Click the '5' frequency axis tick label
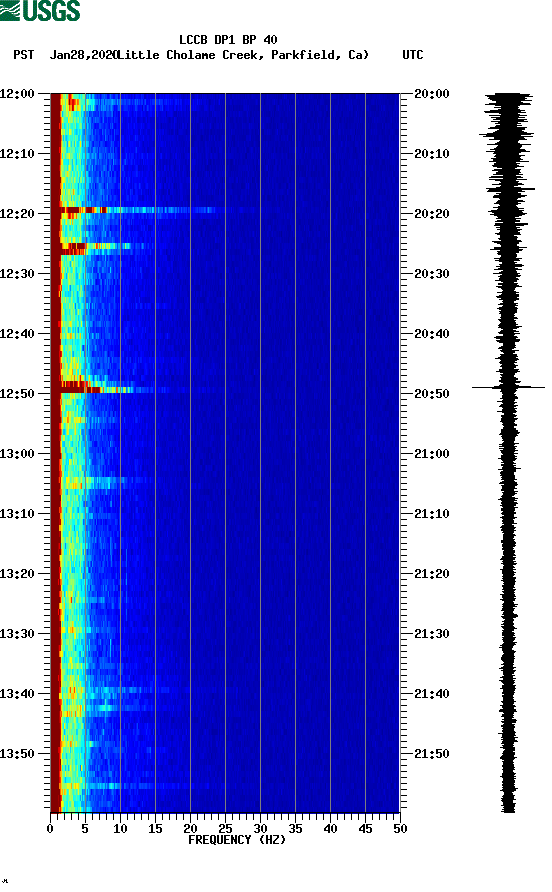The image size is (552, 892). point(85,829)
